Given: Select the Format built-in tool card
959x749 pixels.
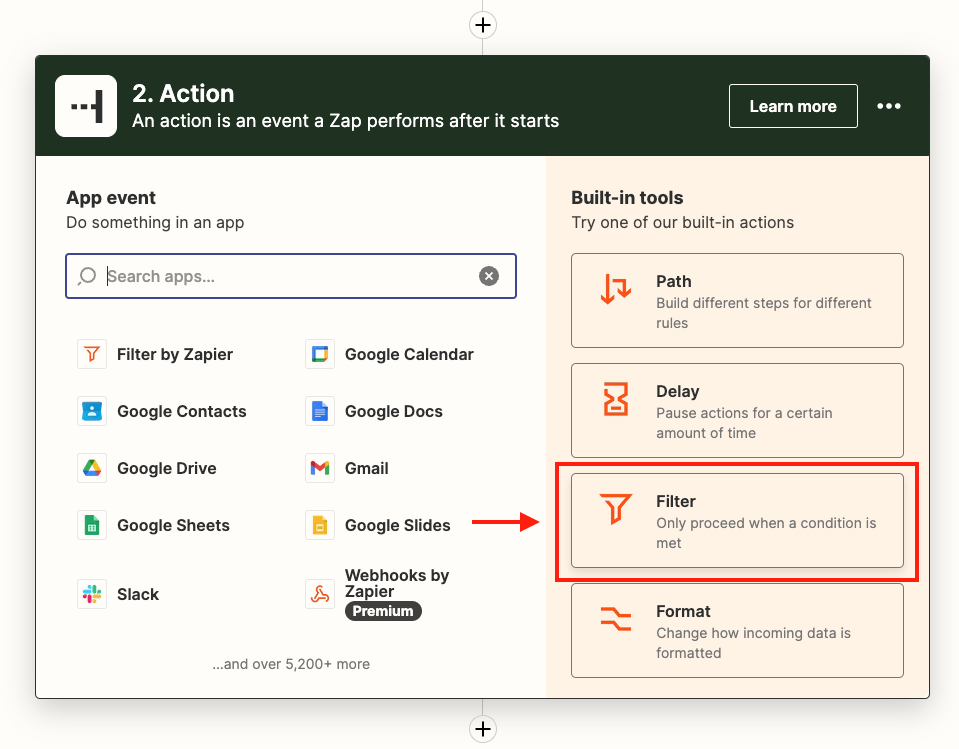Looking at the screenshot, I should pyautogui.click(x=737, y=630).
